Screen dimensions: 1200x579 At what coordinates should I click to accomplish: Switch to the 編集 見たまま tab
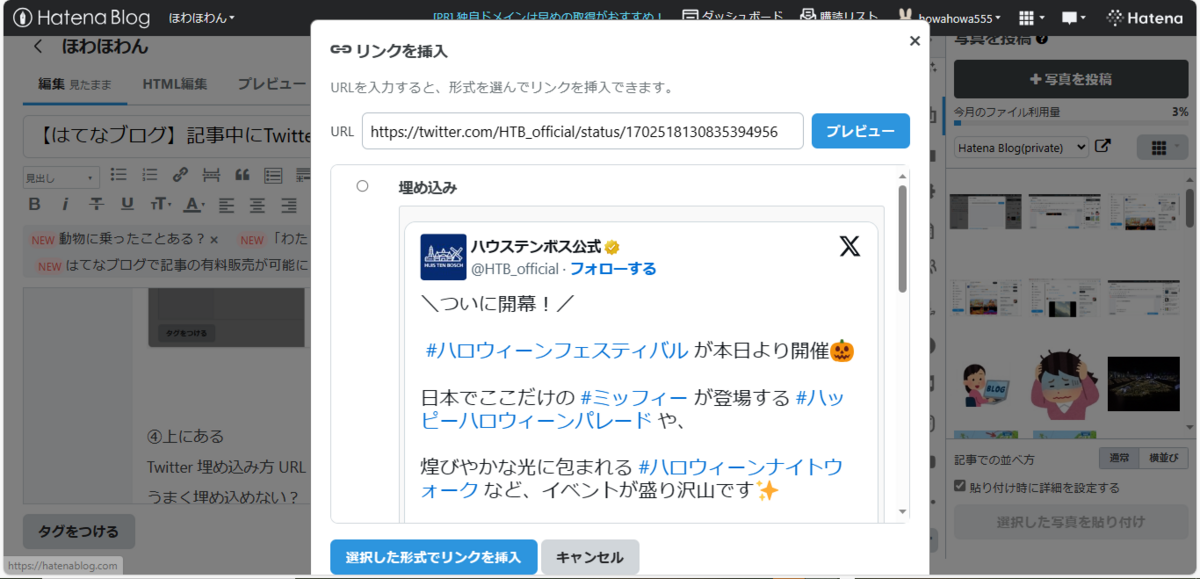coord(75,84)
